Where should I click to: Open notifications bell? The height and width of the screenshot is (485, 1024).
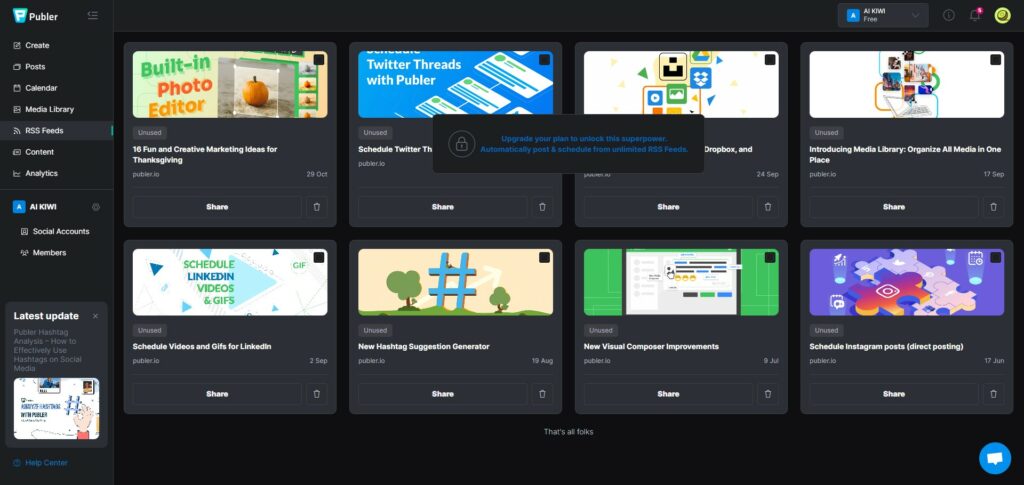975,15
